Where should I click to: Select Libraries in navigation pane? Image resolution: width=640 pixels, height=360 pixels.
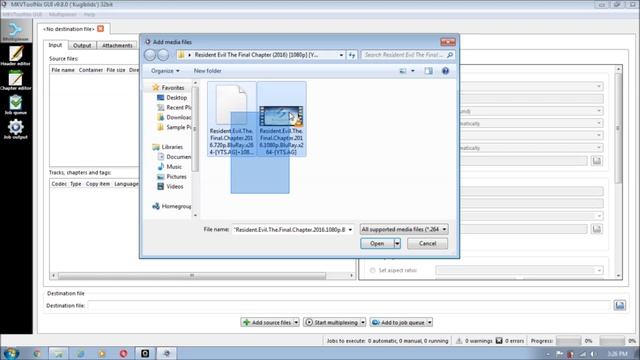(x=168, y=147)
